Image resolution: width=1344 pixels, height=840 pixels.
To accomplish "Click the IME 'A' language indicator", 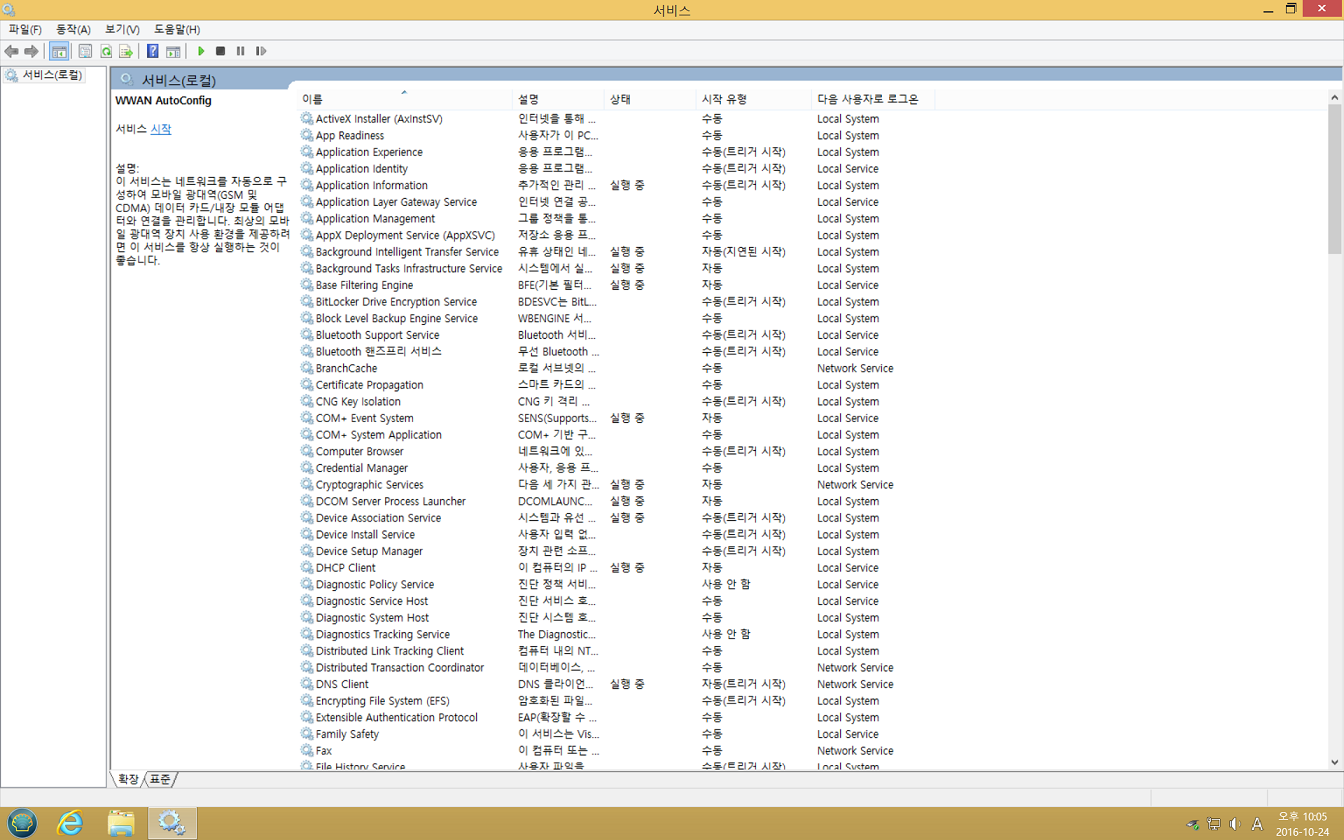I will [1257, 824].
